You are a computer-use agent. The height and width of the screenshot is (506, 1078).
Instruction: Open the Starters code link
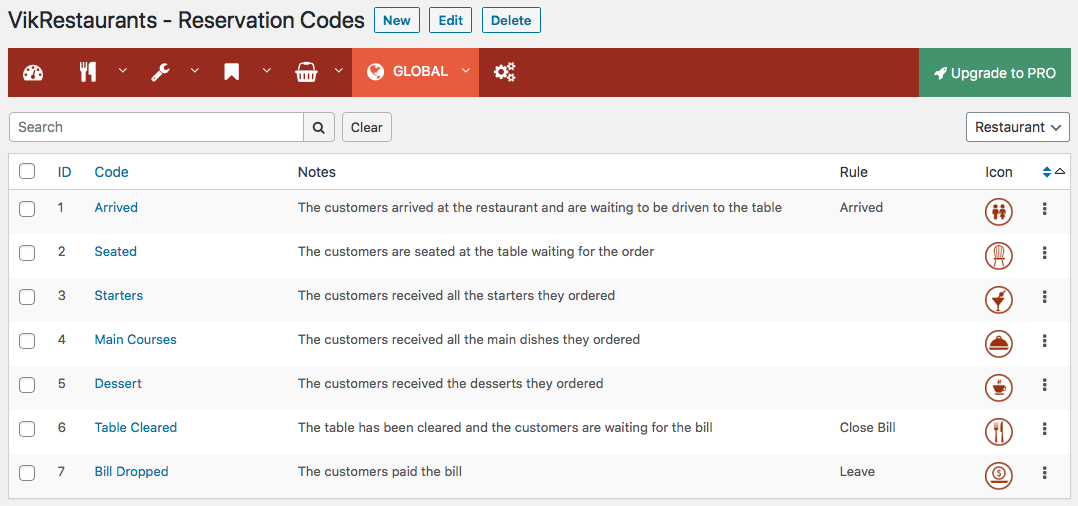pos(119,295)
